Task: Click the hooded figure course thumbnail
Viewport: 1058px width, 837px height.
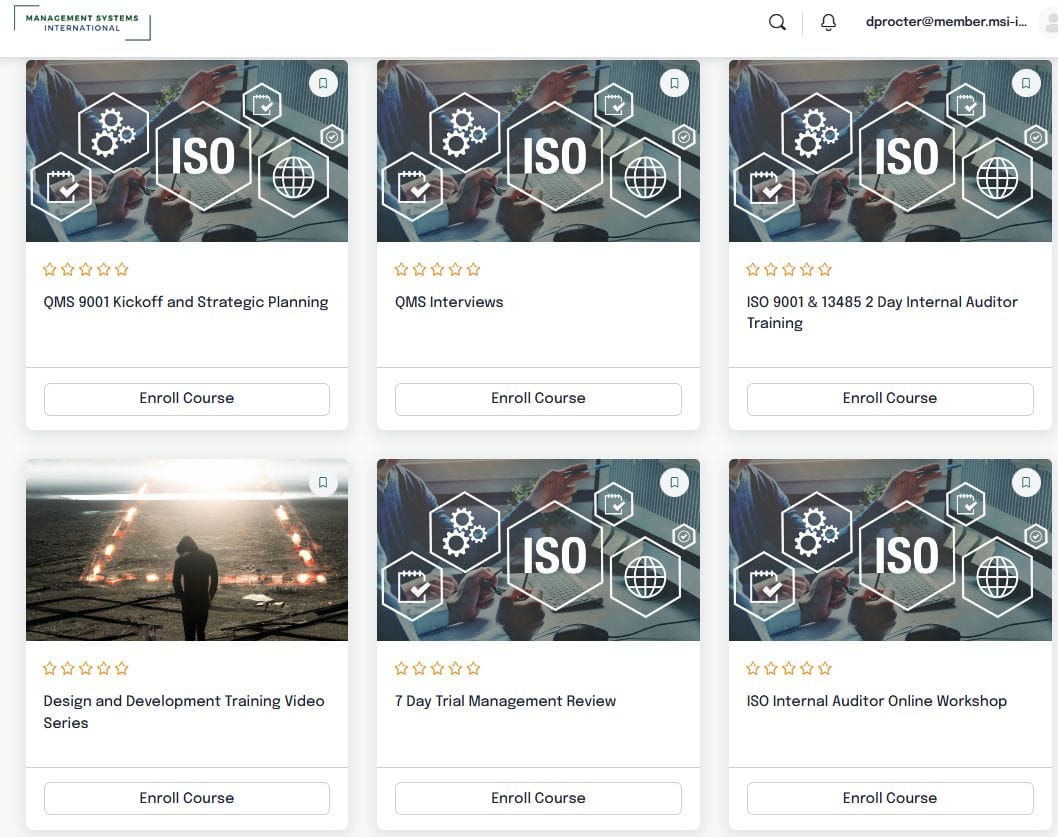Action: [187, 550]
